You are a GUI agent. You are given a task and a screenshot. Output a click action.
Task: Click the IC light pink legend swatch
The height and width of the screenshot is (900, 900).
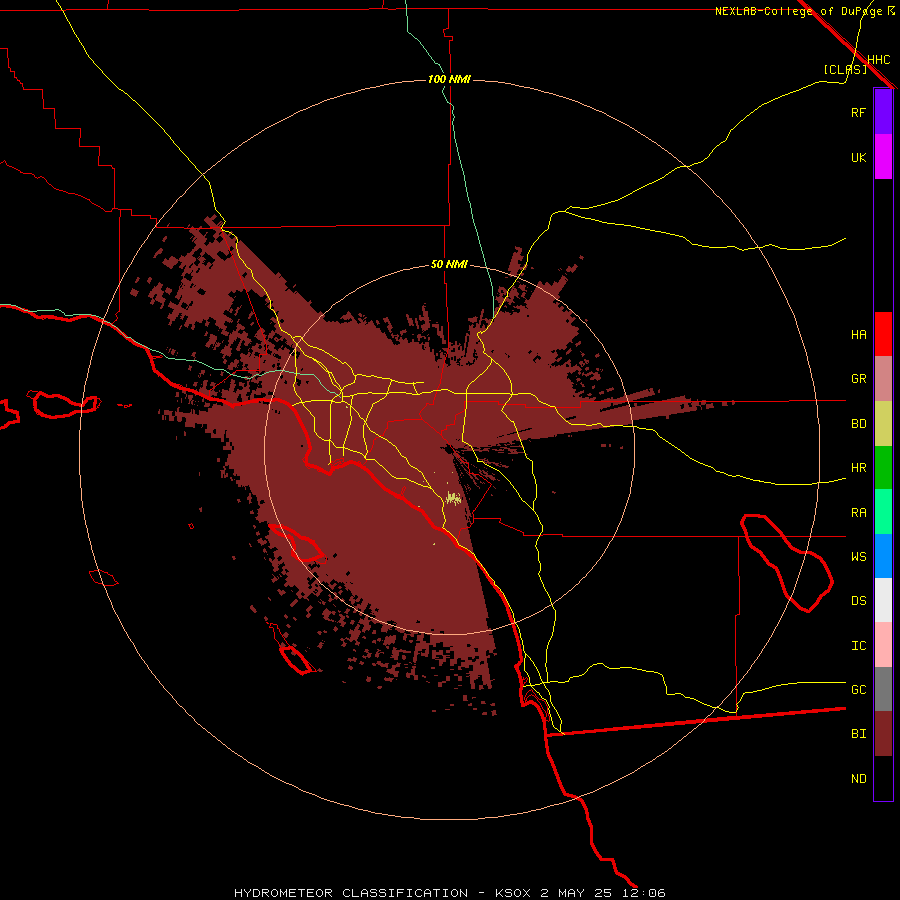tap(883, 645)
